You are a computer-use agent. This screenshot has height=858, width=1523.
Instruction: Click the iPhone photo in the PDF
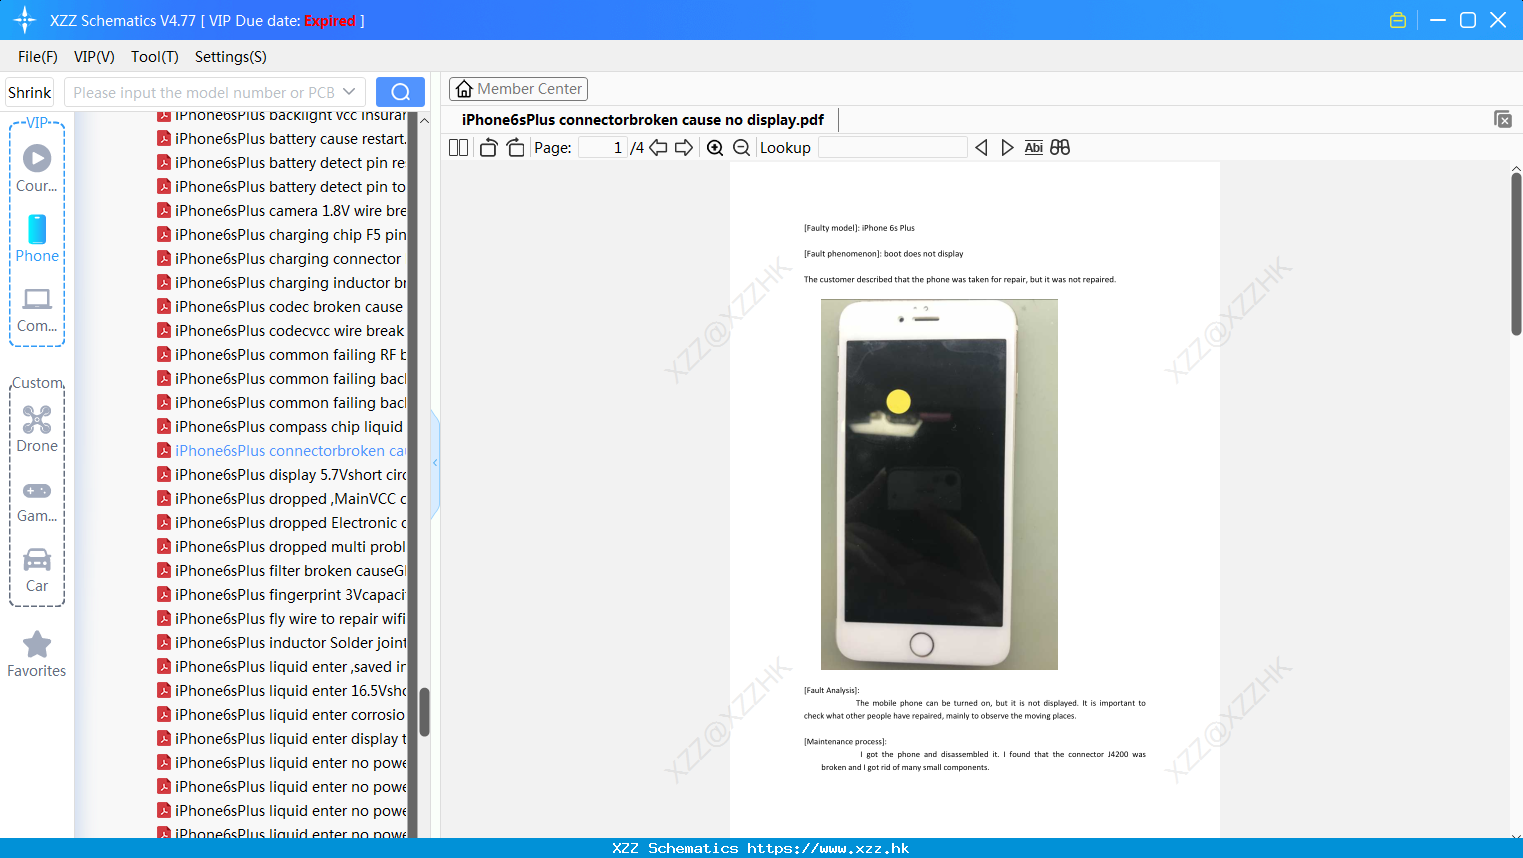[939, 484]
